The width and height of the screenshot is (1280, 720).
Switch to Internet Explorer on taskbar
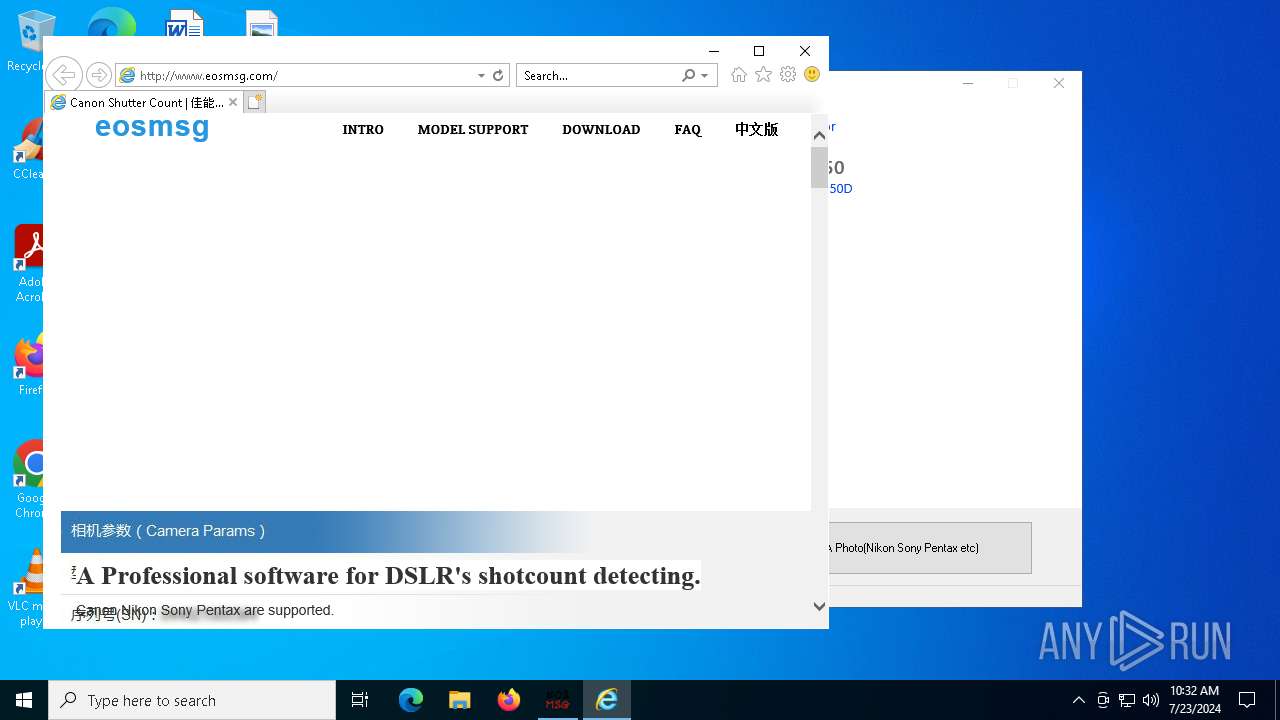607,700
